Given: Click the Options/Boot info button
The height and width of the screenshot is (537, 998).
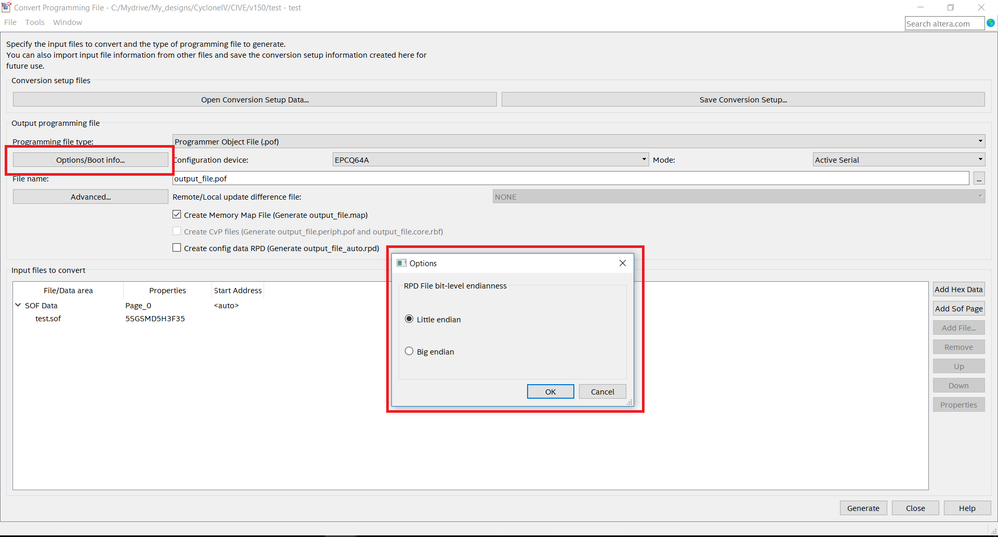Looking at the screenshot, I should [x=90, y=160].
